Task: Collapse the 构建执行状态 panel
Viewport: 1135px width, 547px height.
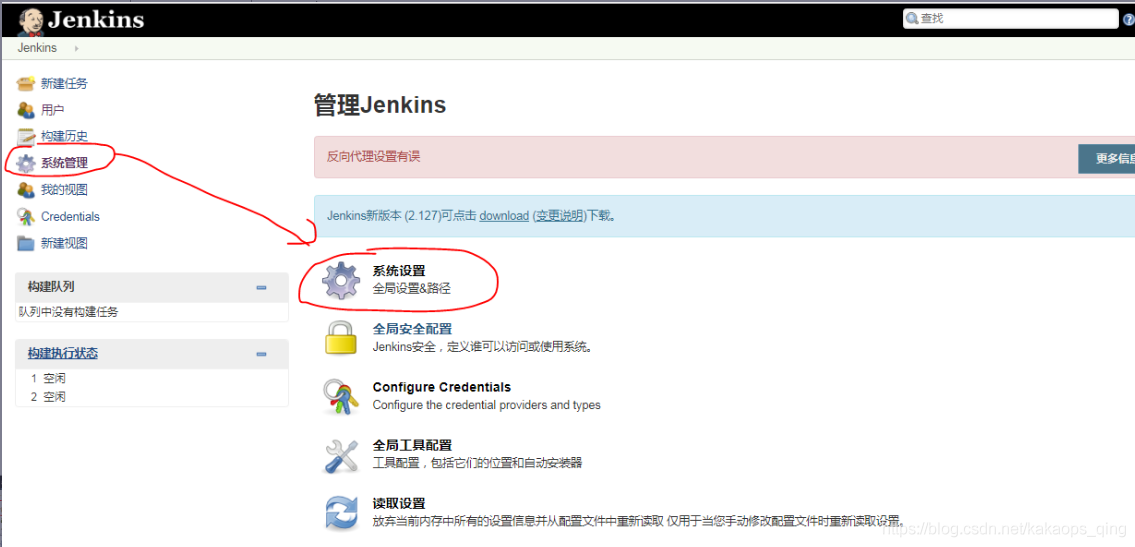Action: [261, 354]
